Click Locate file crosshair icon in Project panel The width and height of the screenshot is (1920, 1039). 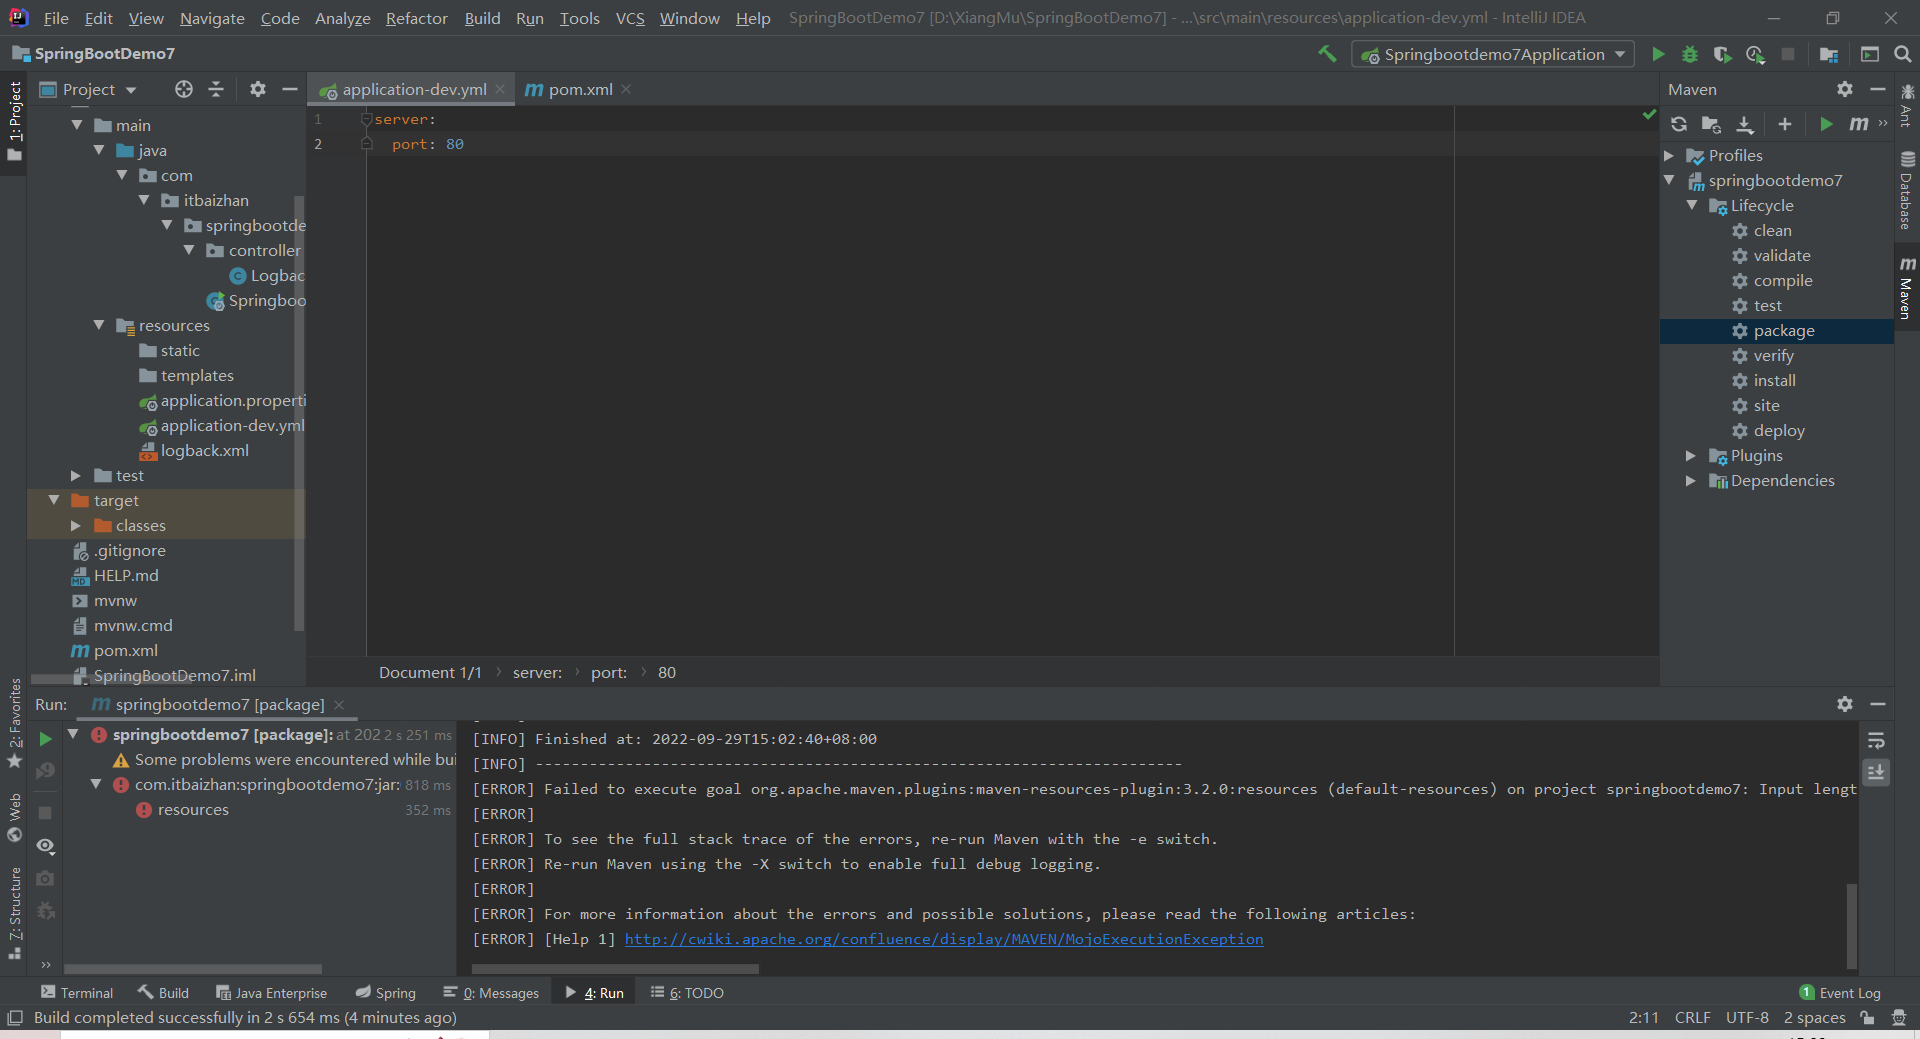(x=184, y=89)
